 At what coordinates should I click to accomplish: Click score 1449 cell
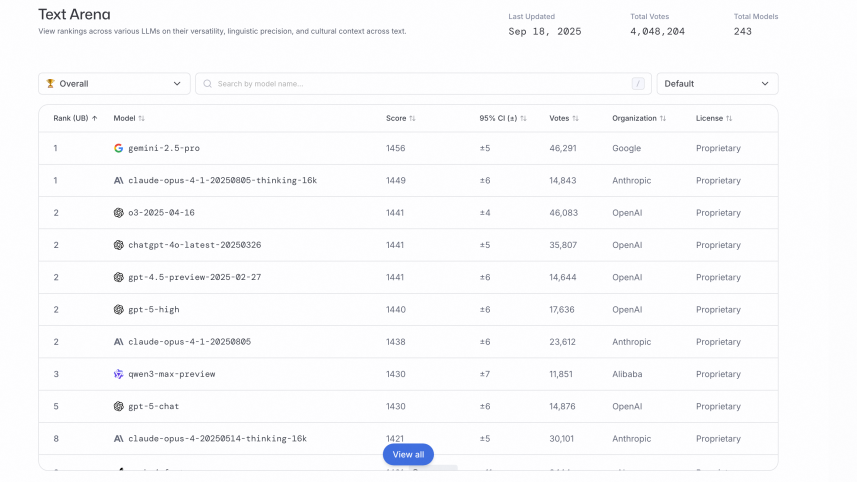point(396,180)
